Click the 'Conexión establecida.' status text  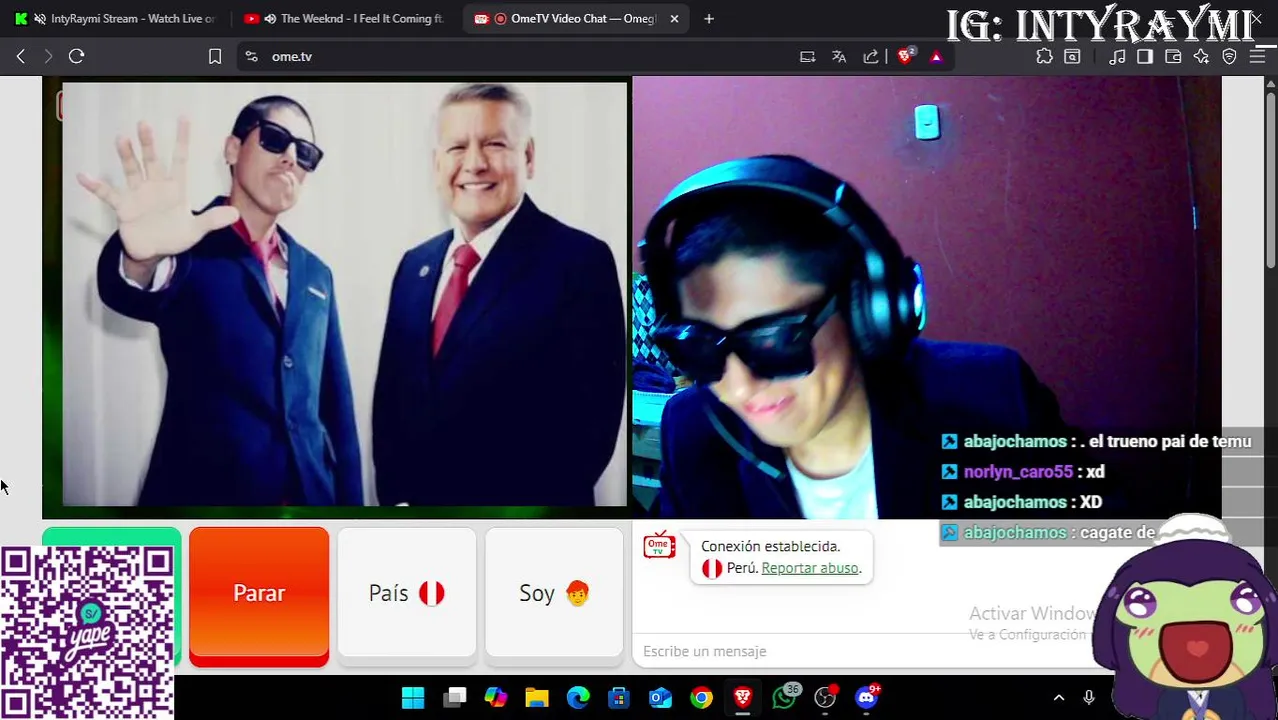pyautogui.click(x=770, y=546)
